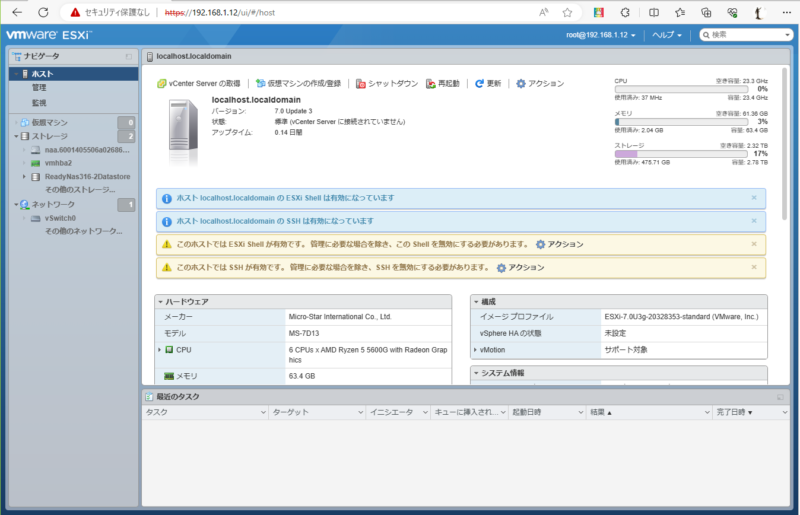This screenshot has width=800, height=515.
Task: Sort by イニシエータ column header
Action: (398, 412)
